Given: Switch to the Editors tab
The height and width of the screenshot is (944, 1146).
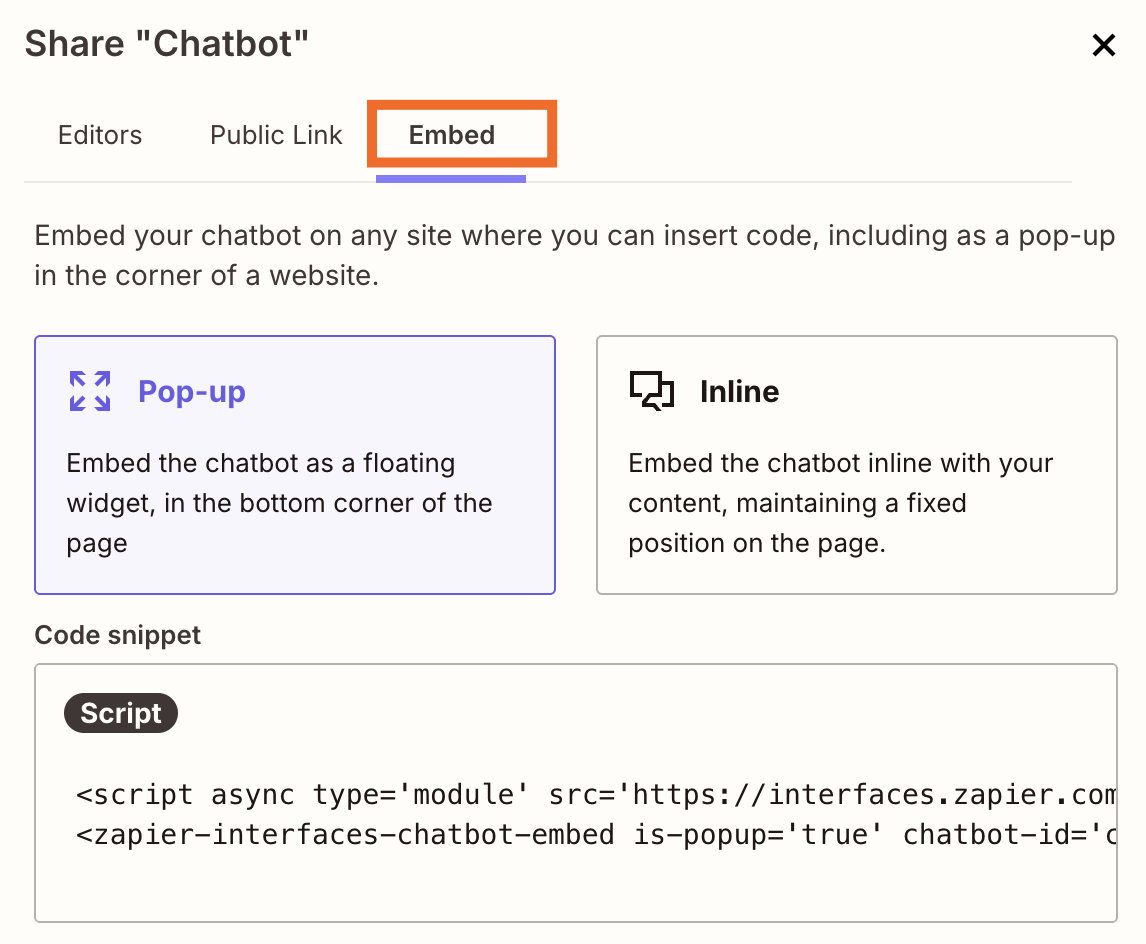Looking at the screenshot, I should coord(99,135).
